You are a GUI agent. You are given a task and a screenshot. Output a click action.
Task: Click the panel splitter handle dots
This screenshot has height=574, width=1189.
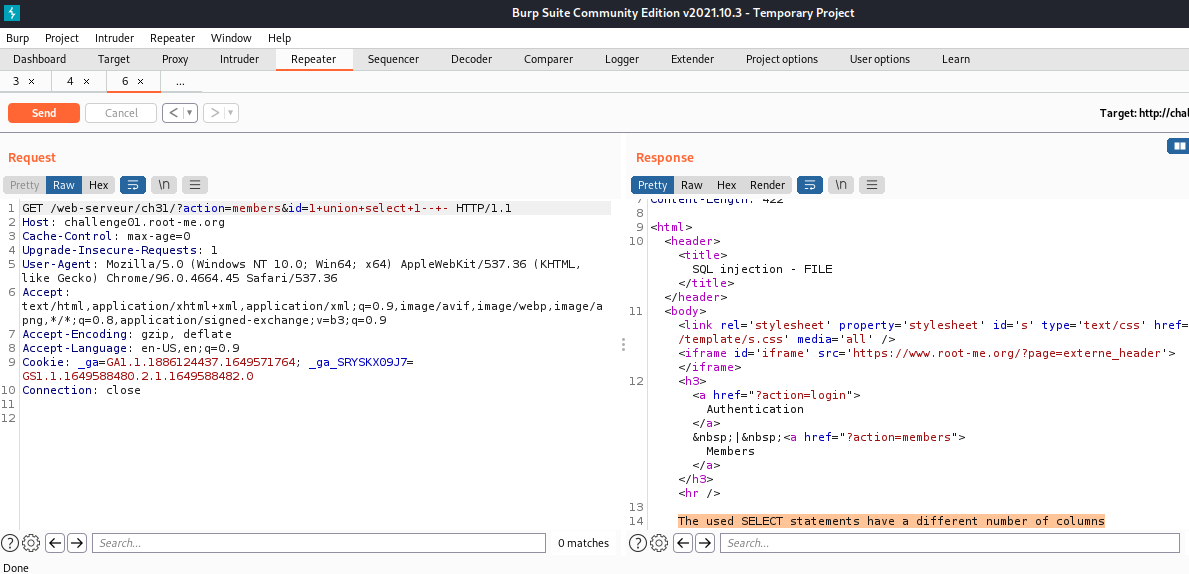click(623, 344)
